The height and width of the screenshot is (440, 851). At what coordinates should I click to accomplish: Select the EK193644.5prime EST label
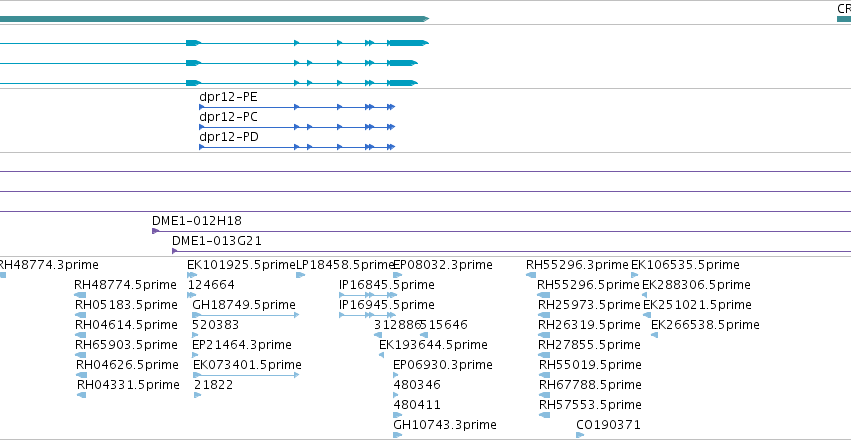(x=433, y=345)
